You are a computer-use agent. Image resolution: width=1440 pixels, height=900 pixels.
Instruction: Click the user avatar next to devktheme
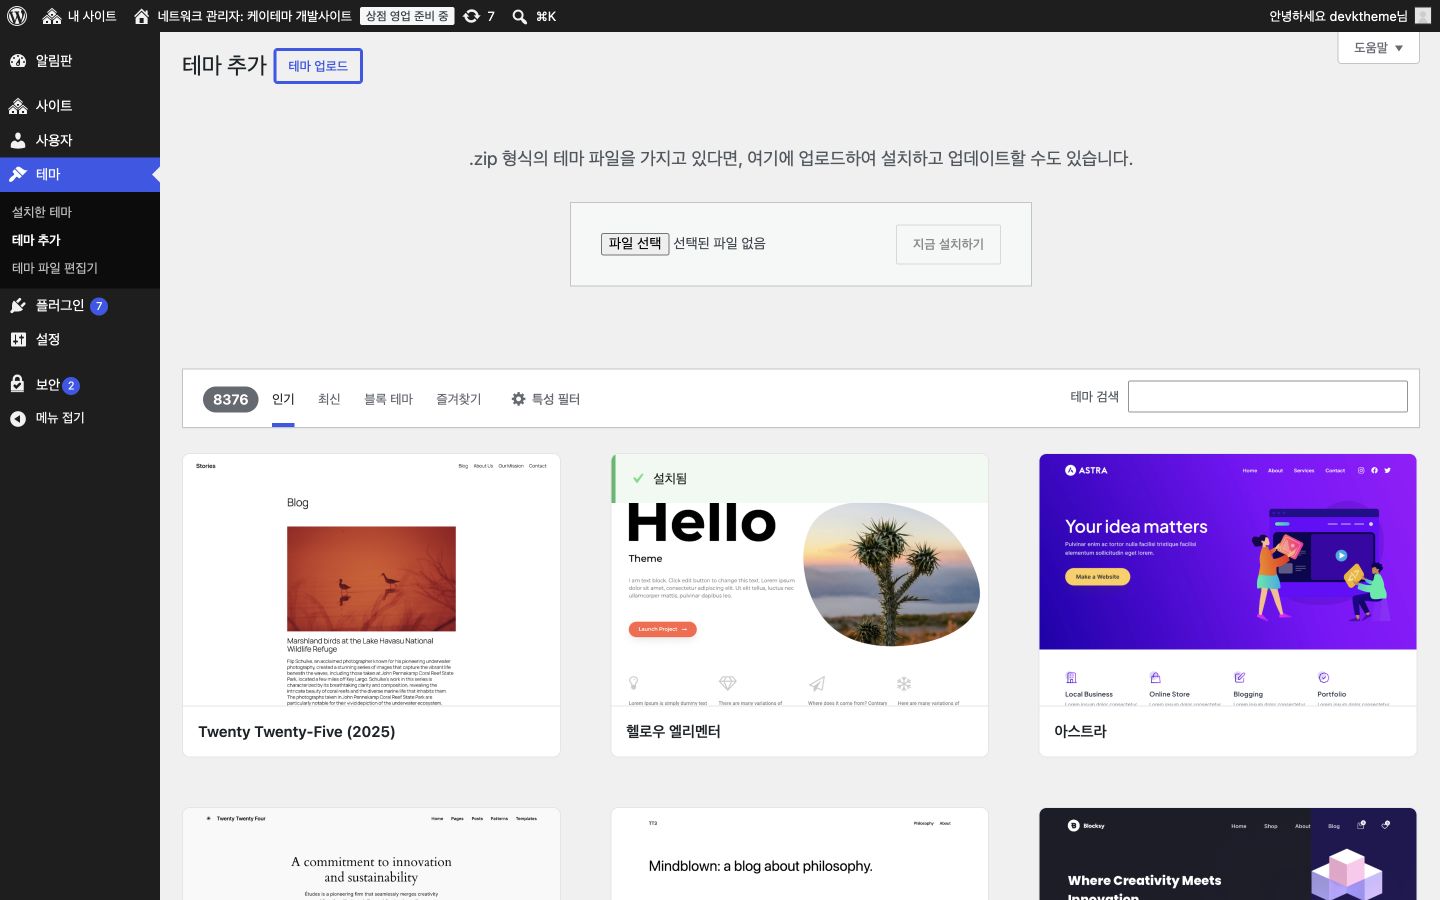(1423, 16)
